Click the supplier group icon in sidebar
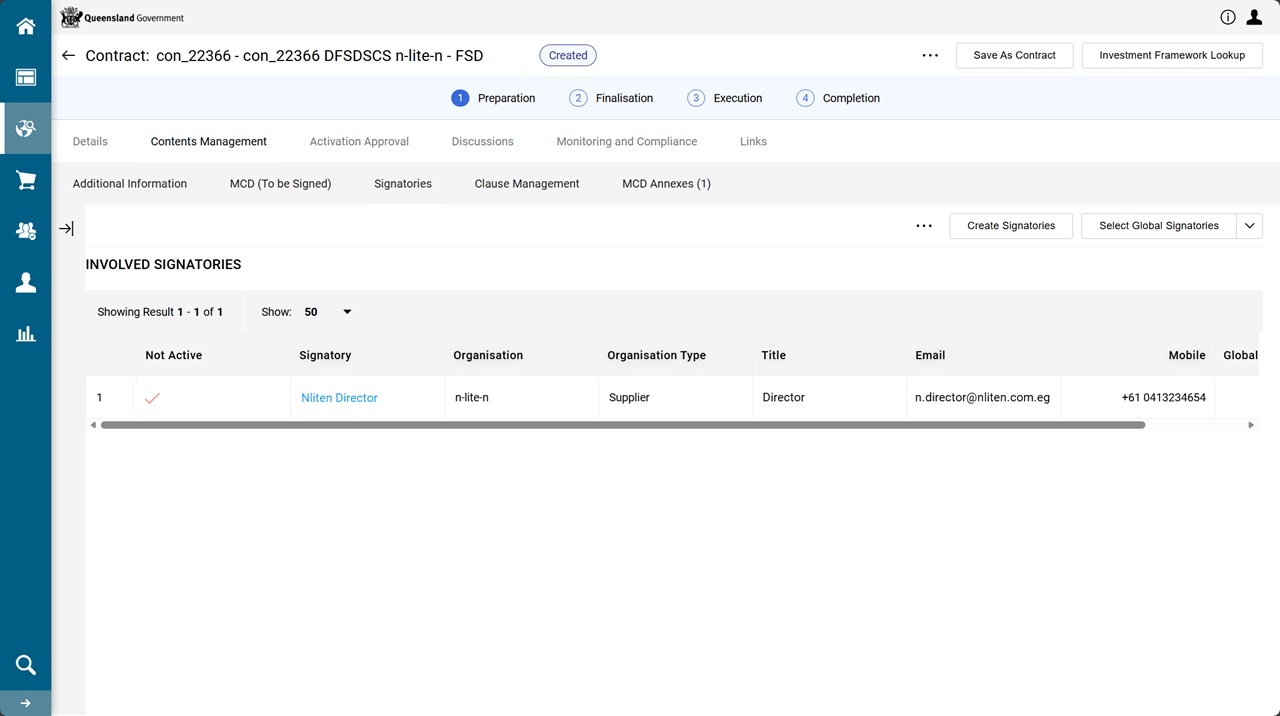This screenshot has width=1280, height=716. coord(26,231)
